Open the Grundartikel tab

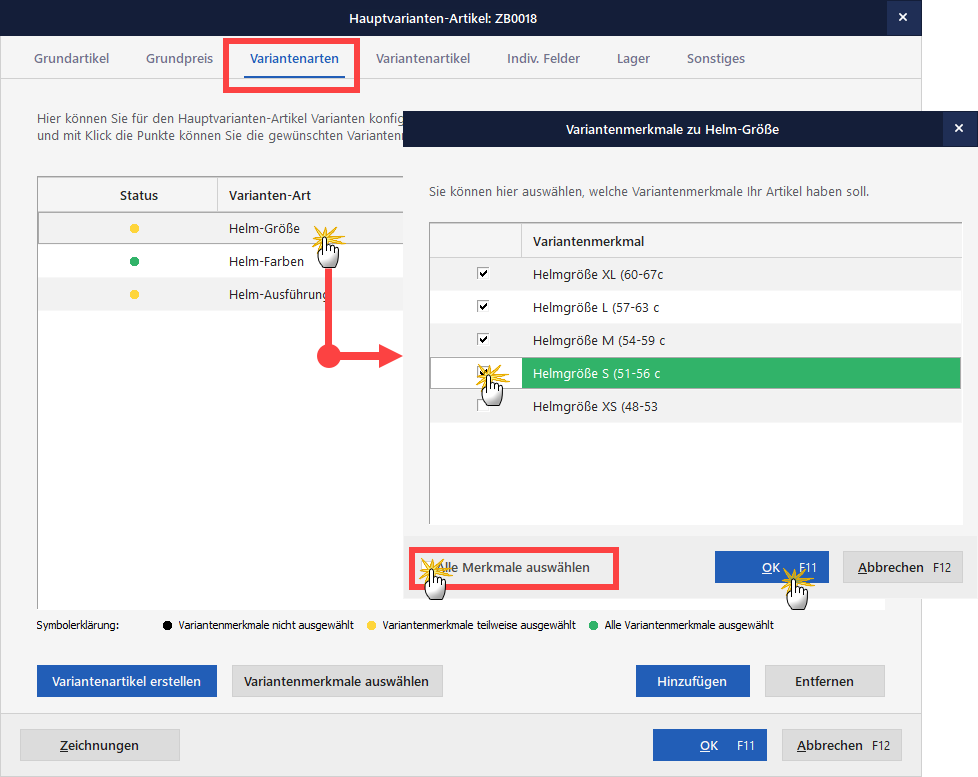71,59
